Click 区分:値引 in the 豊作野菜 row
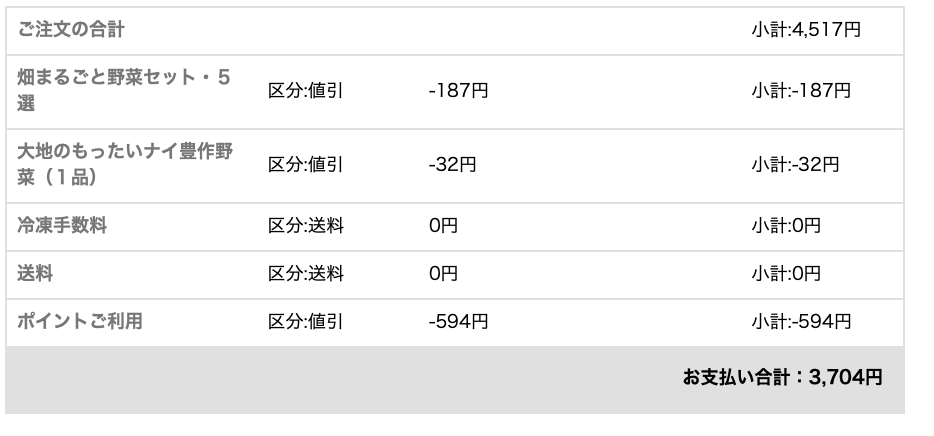 tap(305, 164)
